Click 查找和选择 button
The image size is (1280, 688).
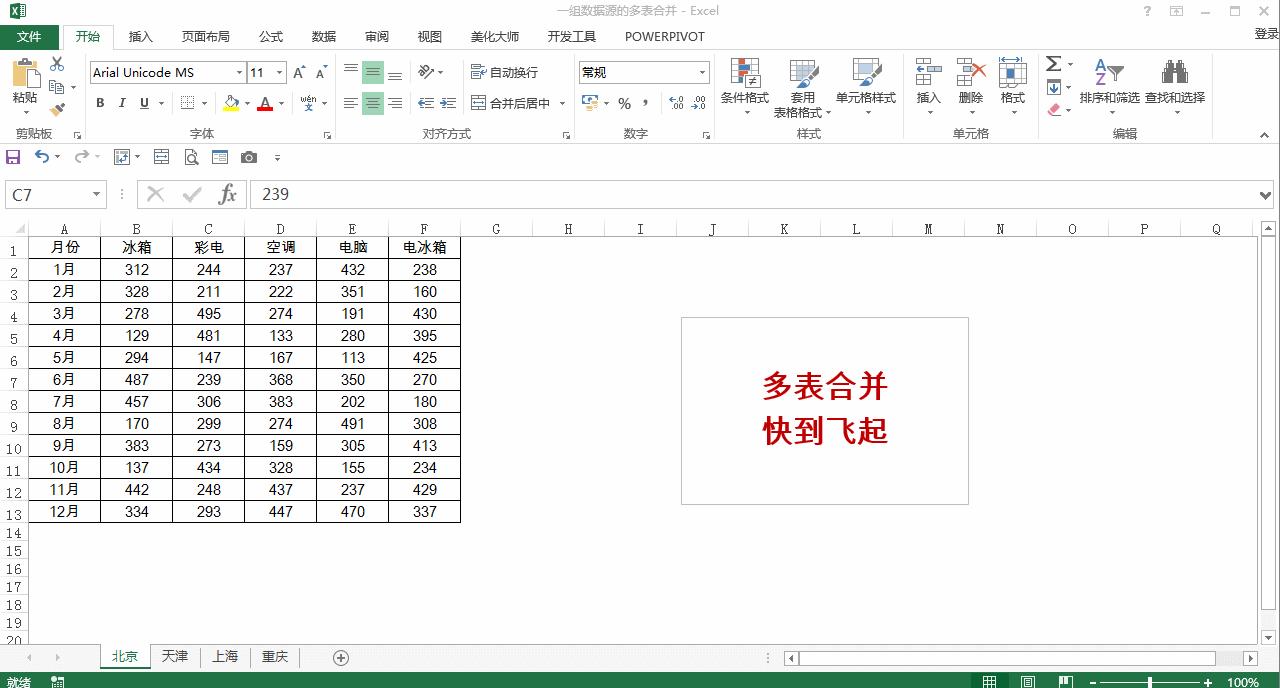tap(1175, 88)
